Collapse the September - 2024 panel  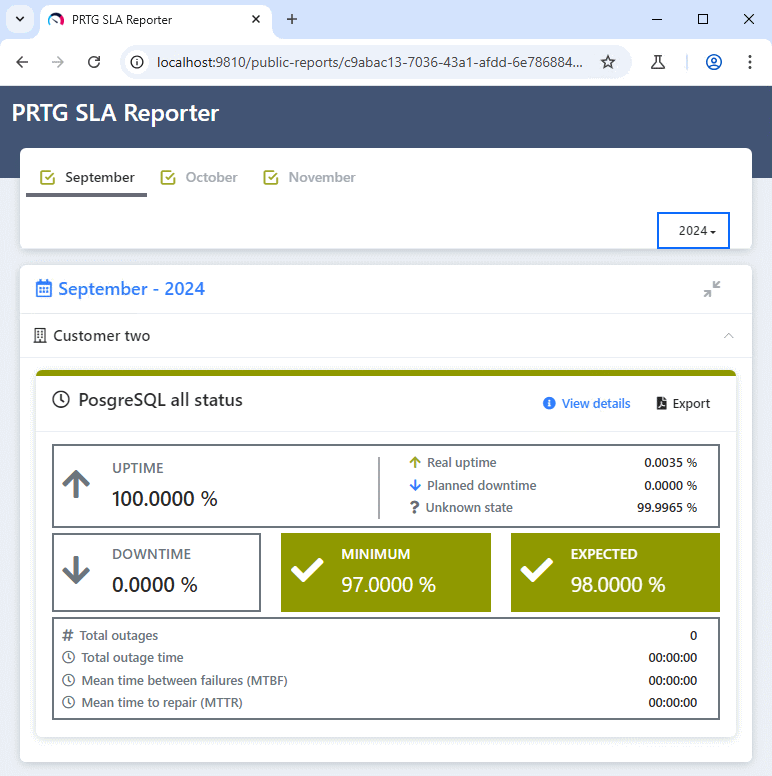(x=712, y=289)
